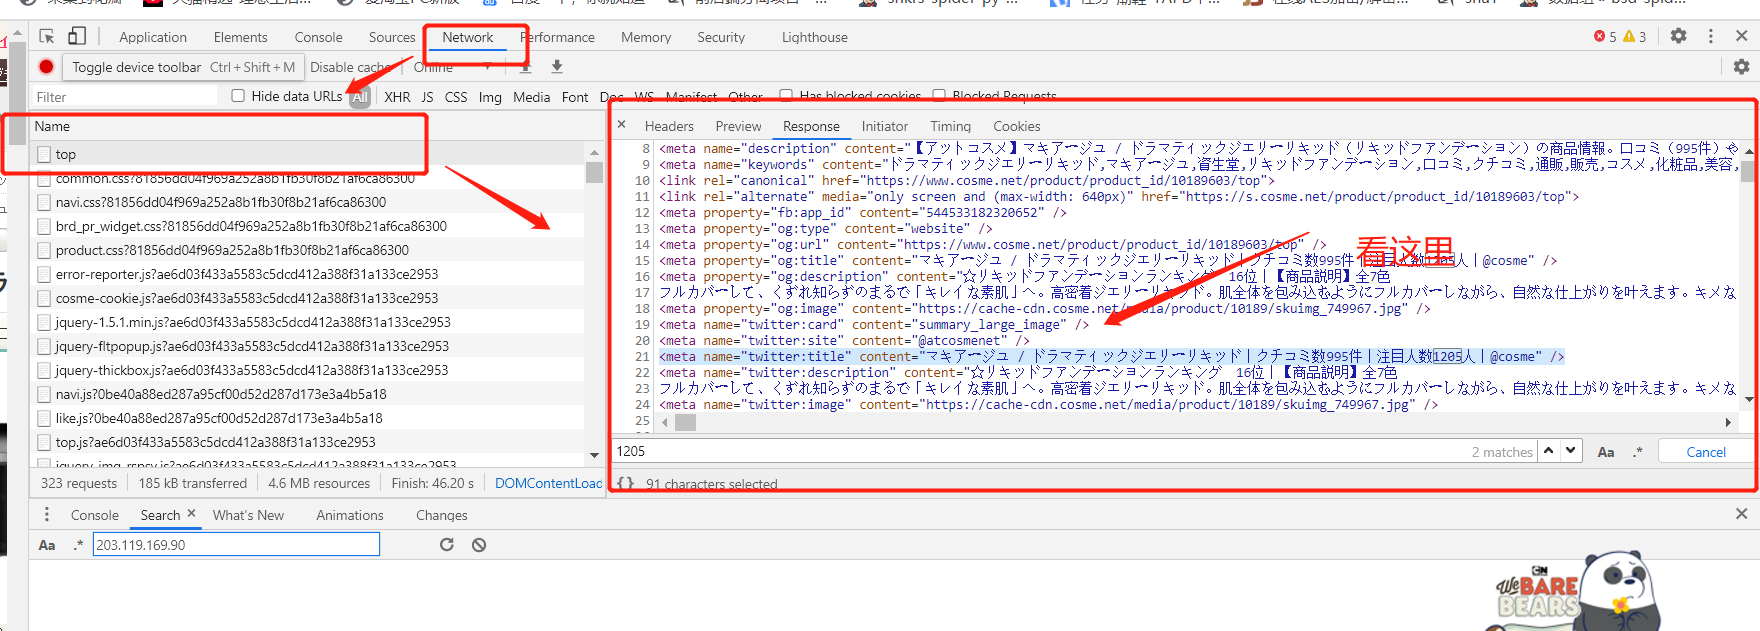Click the clear search results icon

(479, 545)
